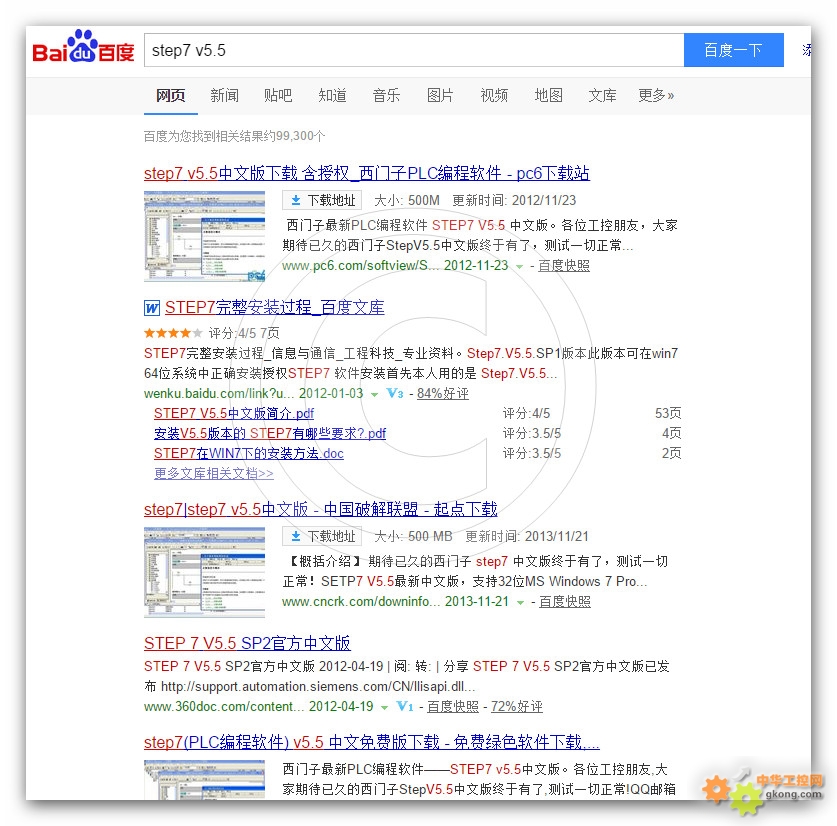
Task: Click the cncrk result screenshot thumbnail
Action: coord(204,572)
